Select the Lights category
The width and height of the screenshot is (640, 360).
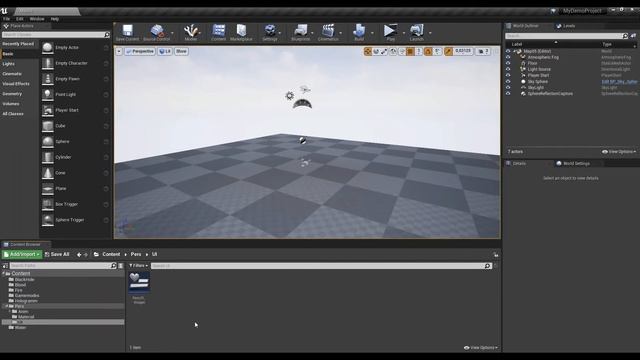click(x=9, y=64)
